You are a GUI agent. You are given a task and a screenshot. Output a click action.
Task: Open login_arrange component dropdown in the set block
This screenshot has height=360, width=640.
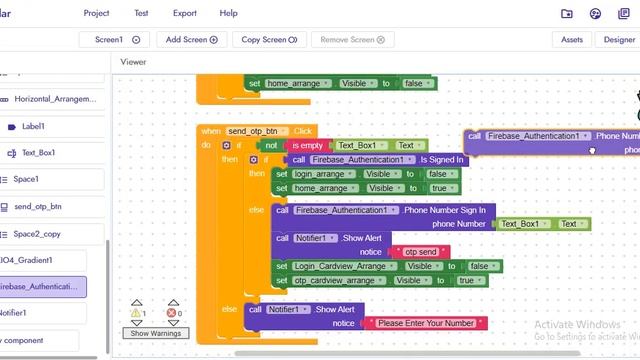[323, 174]
